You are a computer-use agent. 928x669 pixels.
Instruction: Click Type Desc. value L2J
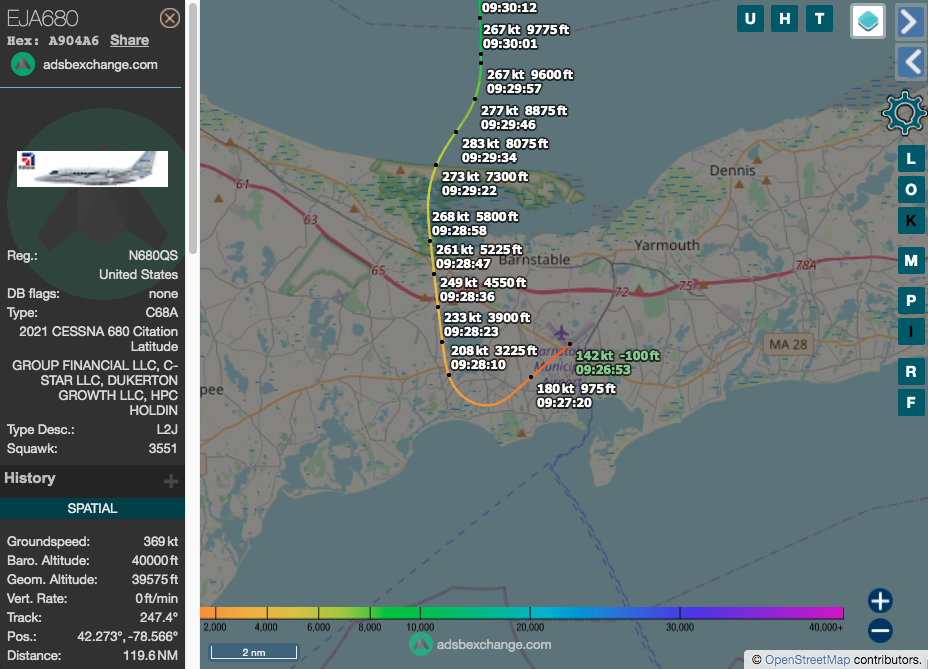166,429
